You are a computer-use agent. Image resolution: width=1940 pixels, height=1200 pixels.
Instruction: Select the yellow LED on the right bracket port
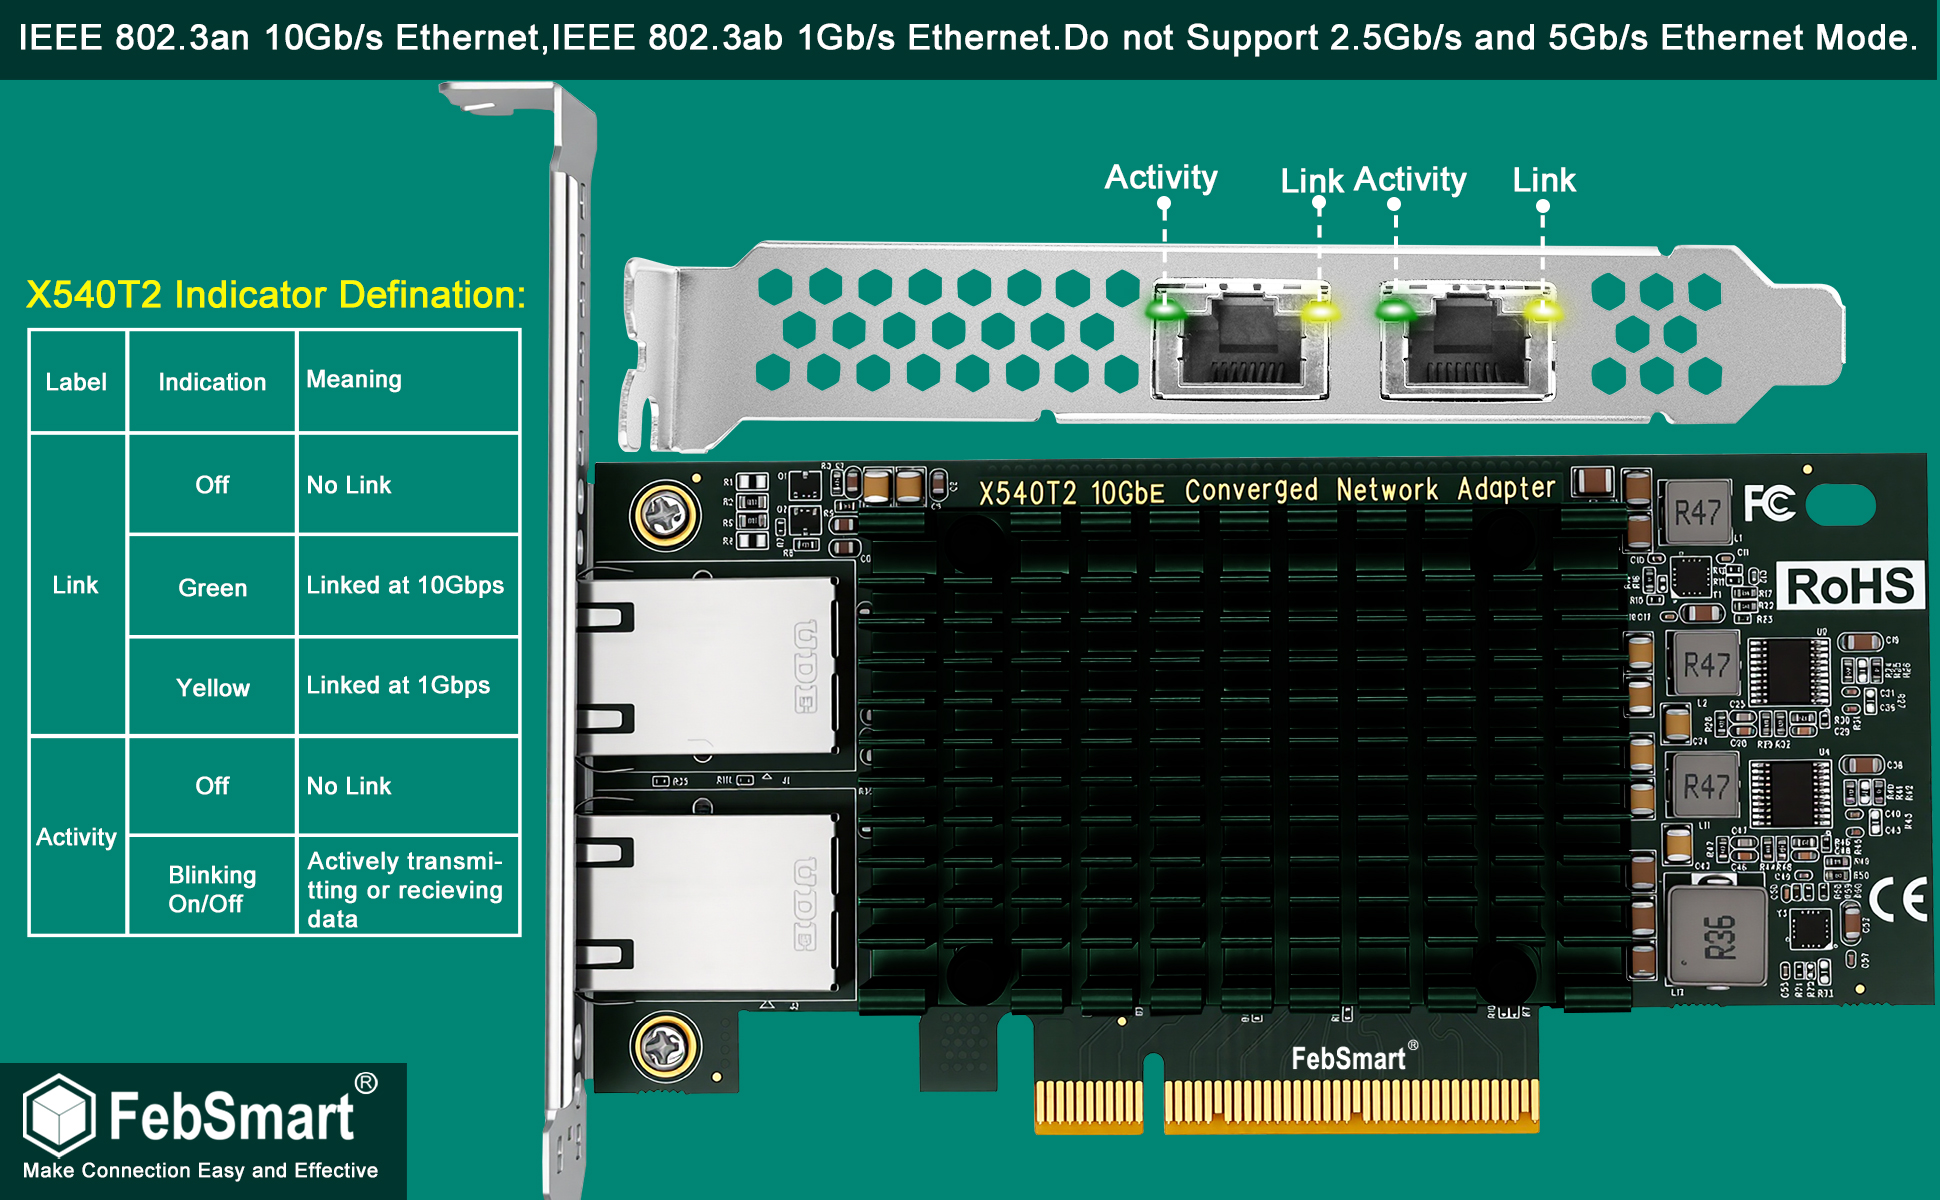pos(1543,311)
